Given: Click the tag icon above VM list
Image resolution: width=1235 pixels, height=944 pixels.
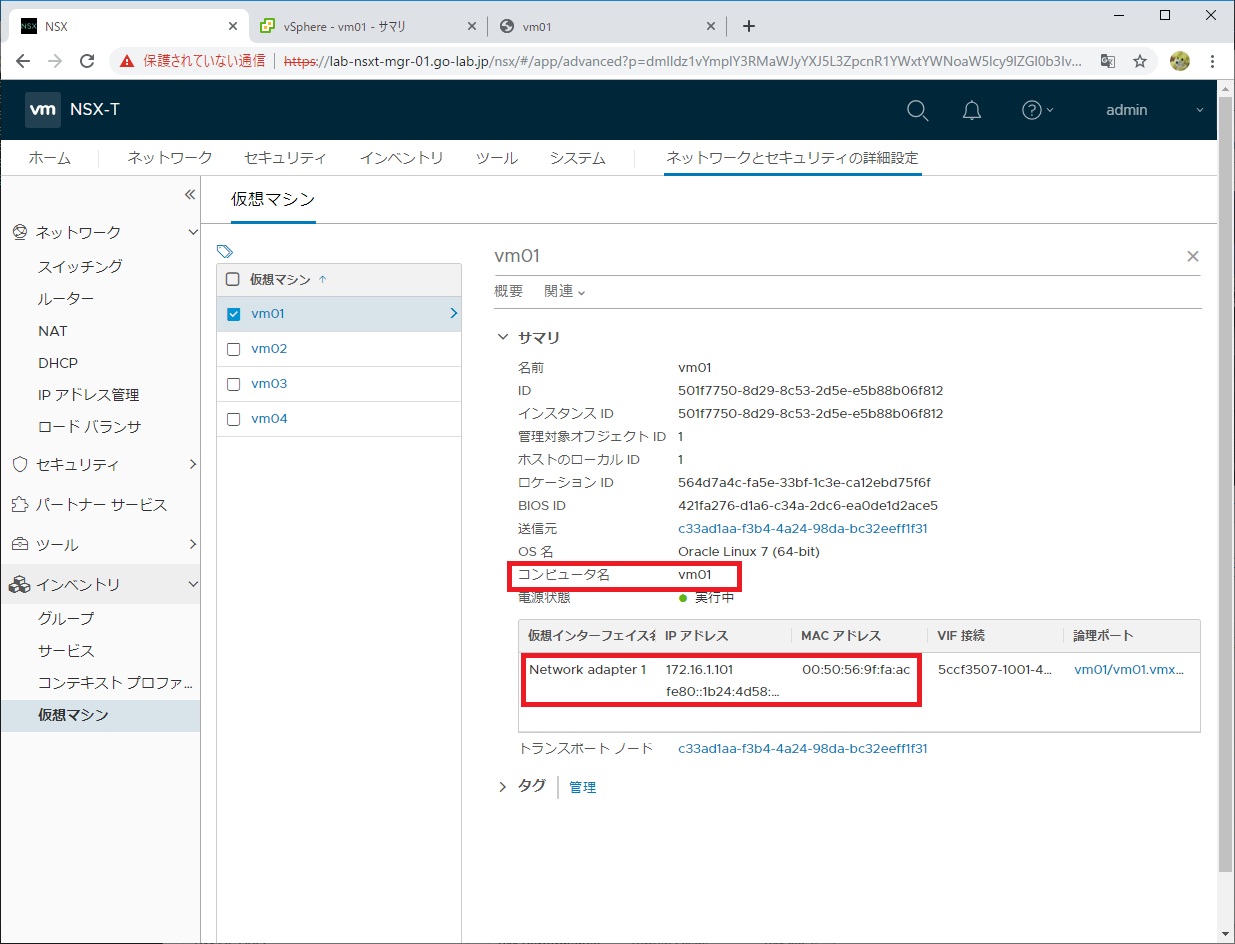Looking at the screenshot, I should (x=225, y=251).
